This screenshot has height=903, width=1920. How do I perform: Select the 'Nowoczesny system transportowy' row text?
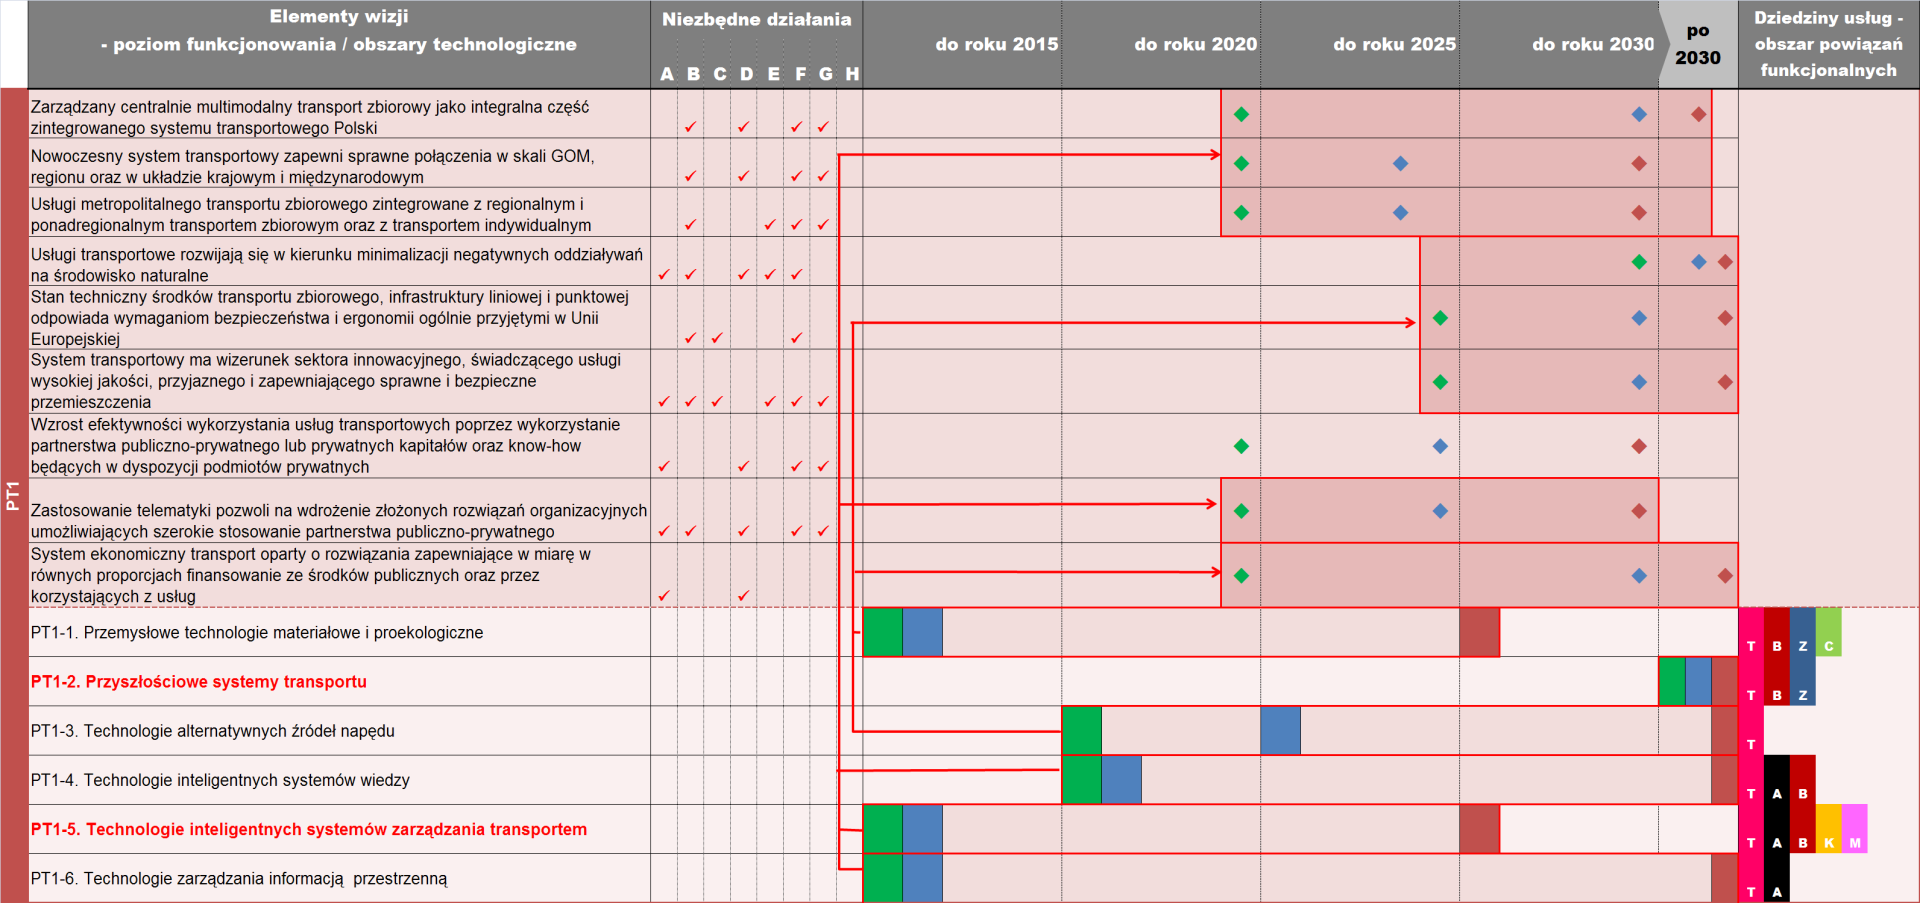pos(312,166)
